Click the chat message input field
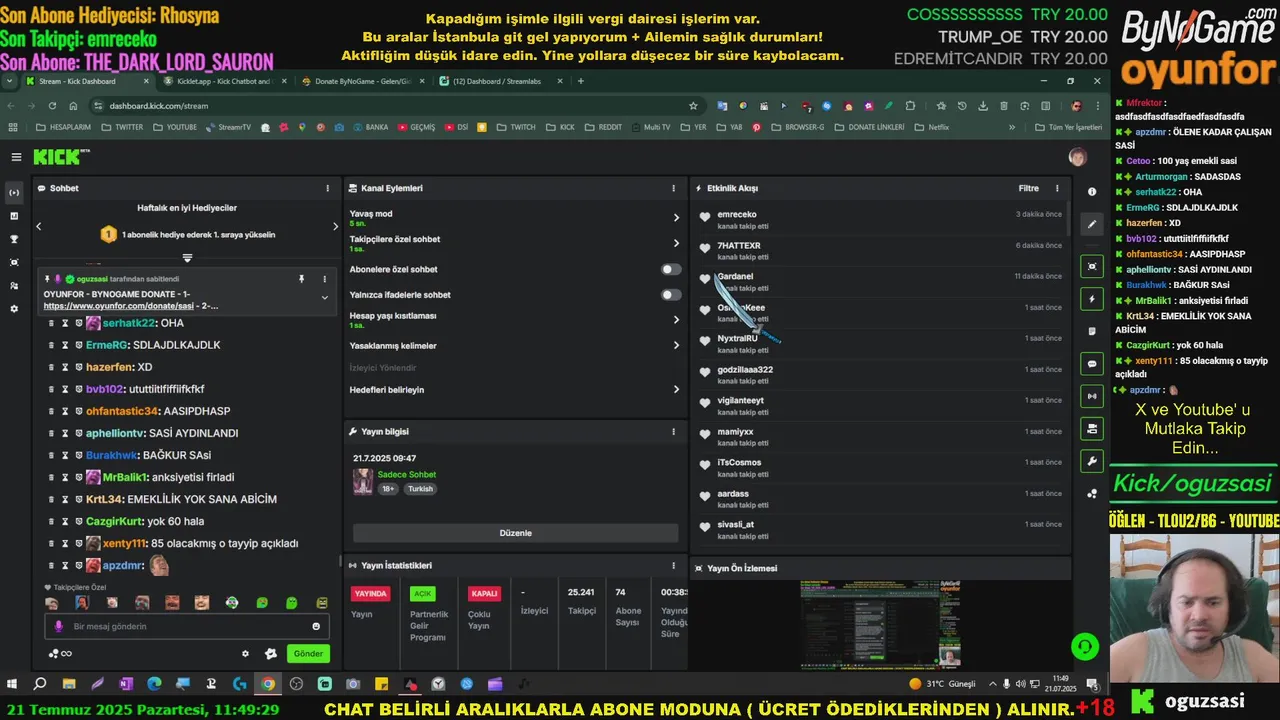This screenshot has height=720, width=1280. point(187,626)
